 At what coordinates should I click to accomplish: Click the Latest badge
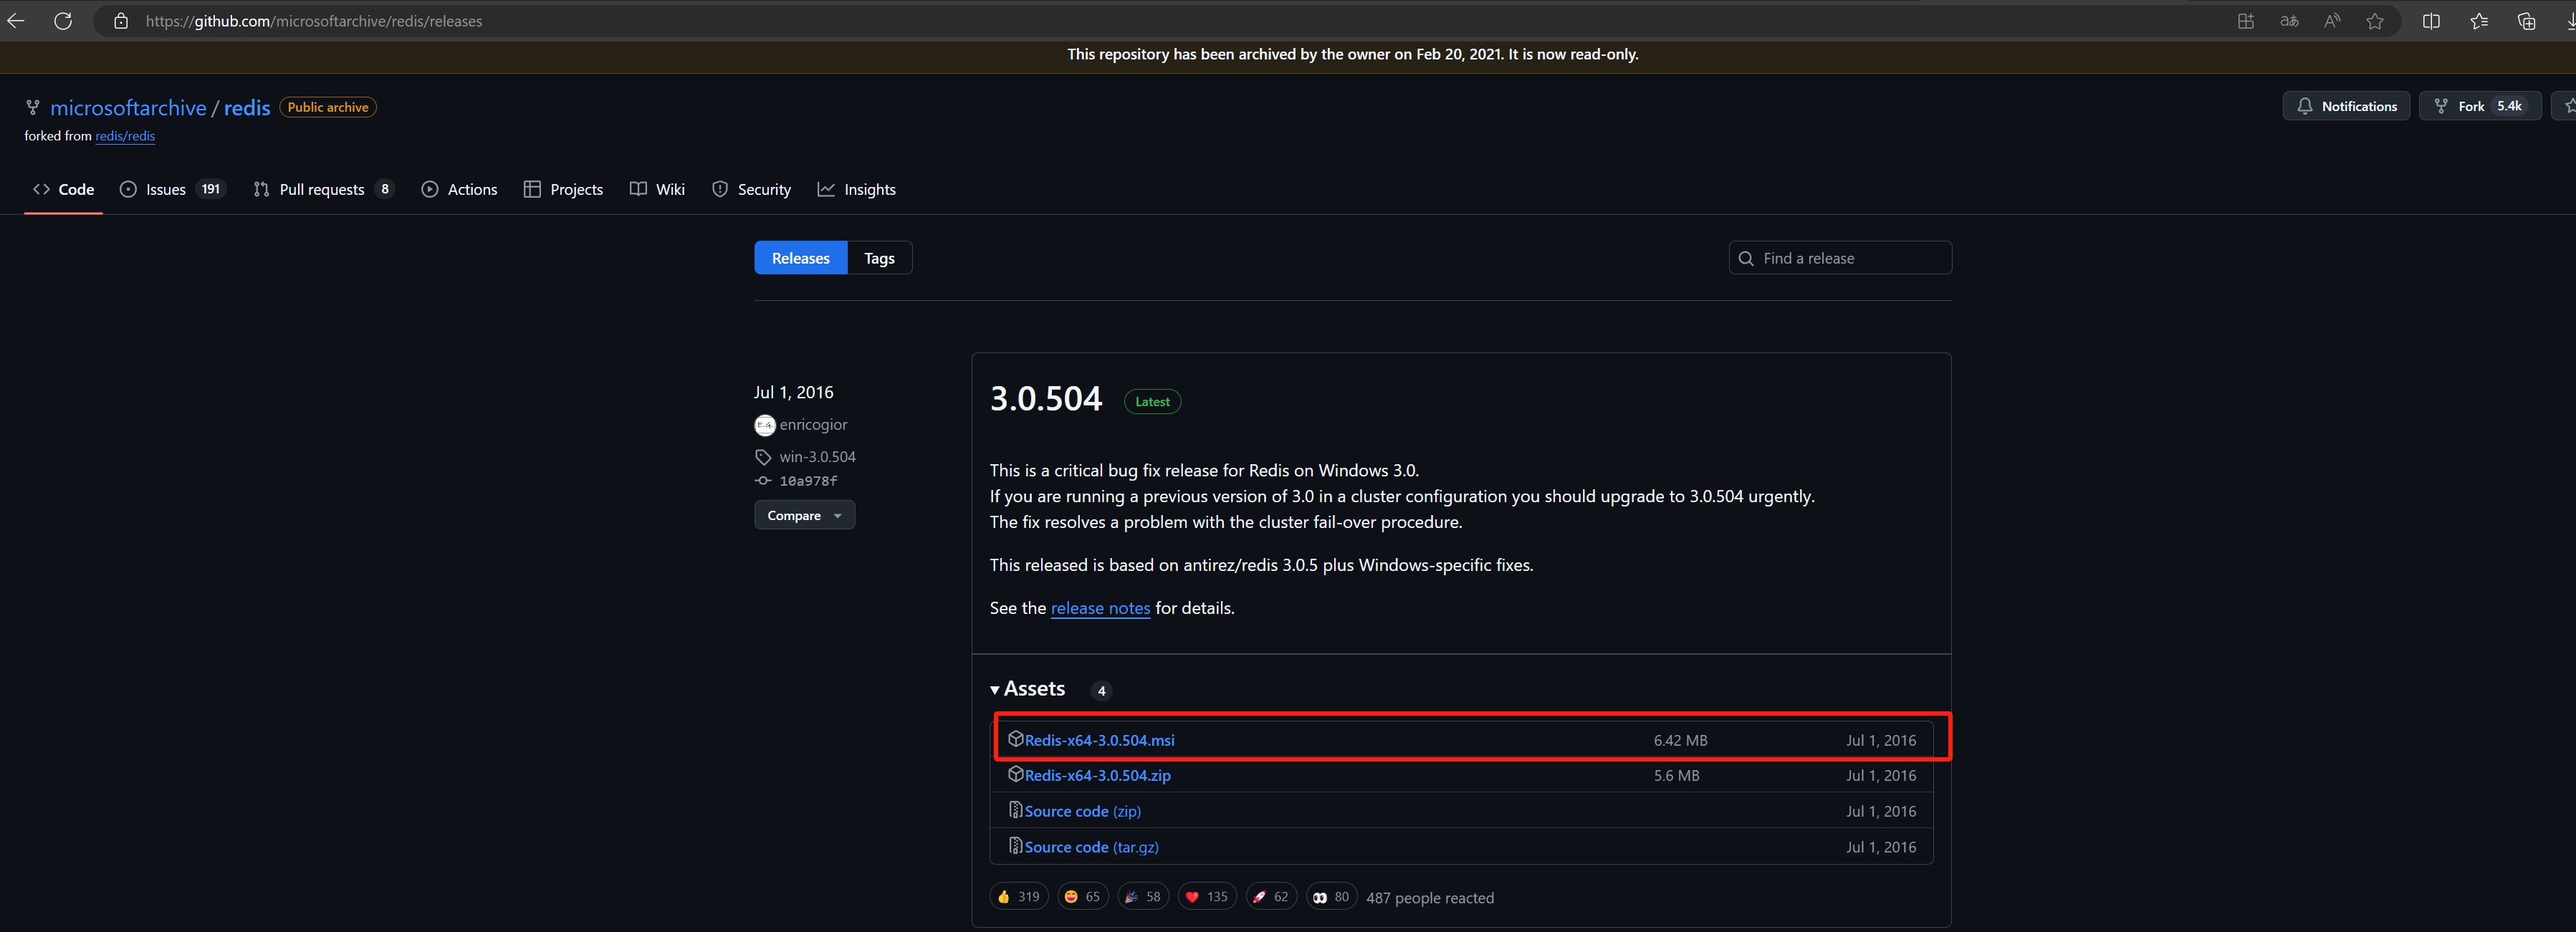click(1152, 401)
